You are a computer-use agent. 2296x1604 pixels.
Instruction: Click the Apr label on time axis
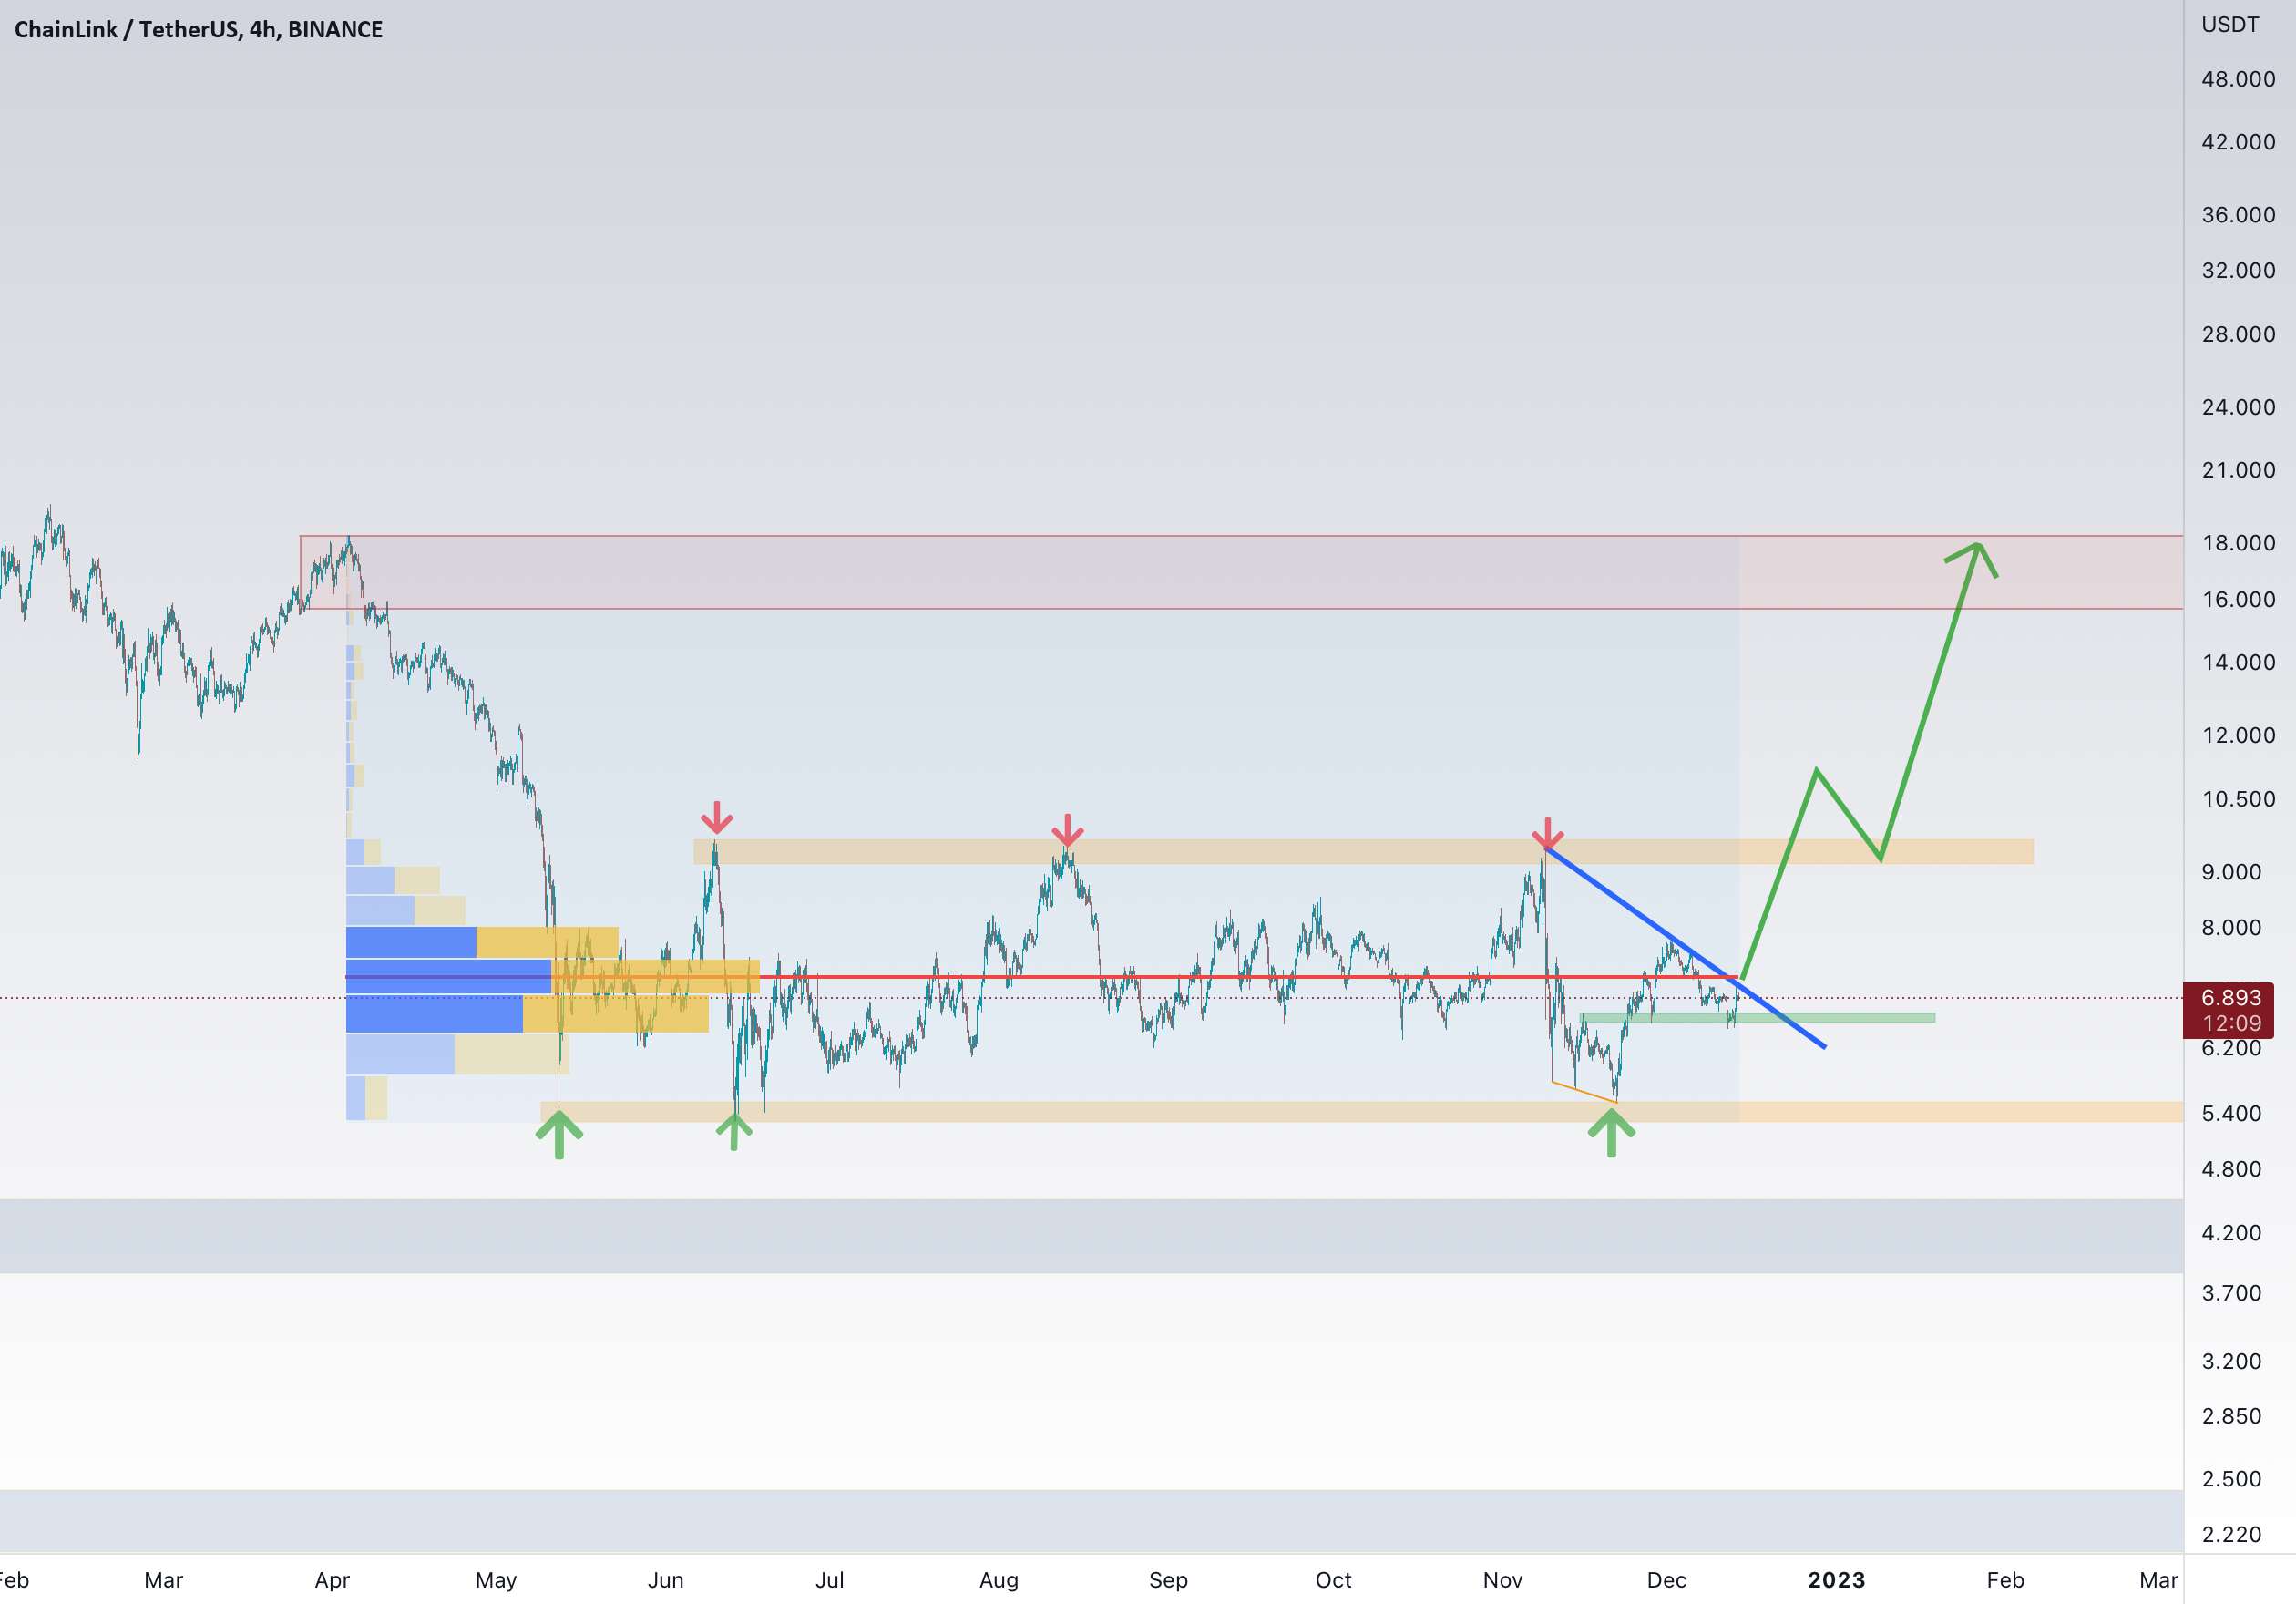pyautogui.click(x=332, y=1580)
